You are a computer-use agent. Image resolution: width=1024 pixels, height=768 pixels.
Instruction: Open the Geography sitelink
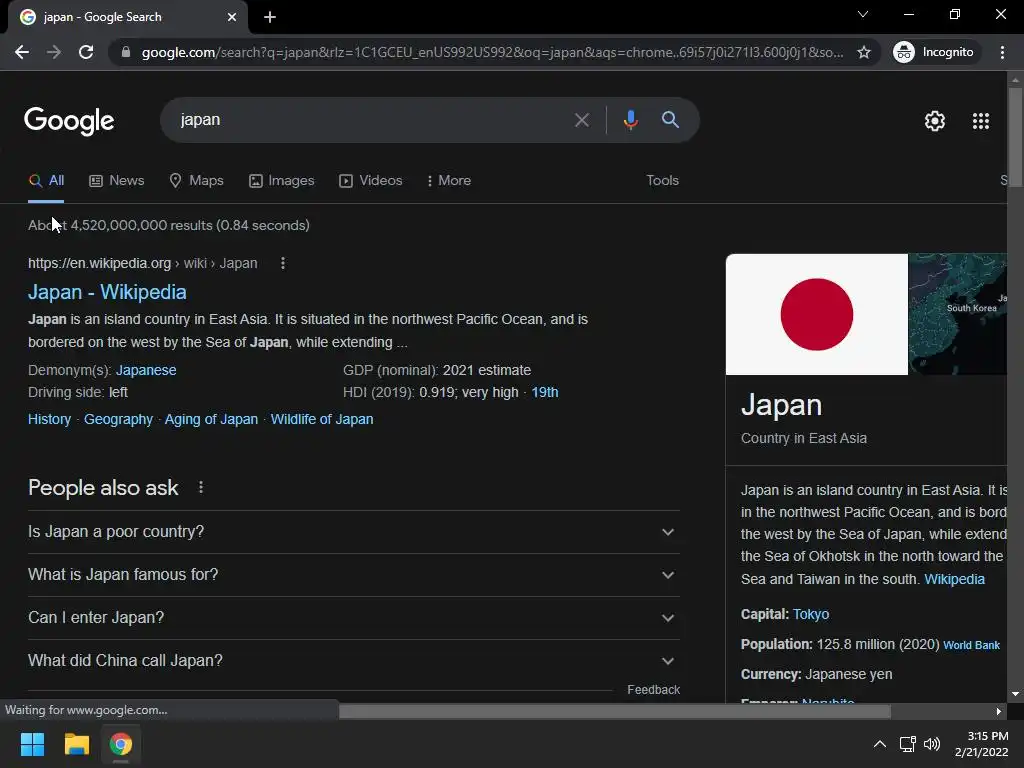click(x=118, y=419)
